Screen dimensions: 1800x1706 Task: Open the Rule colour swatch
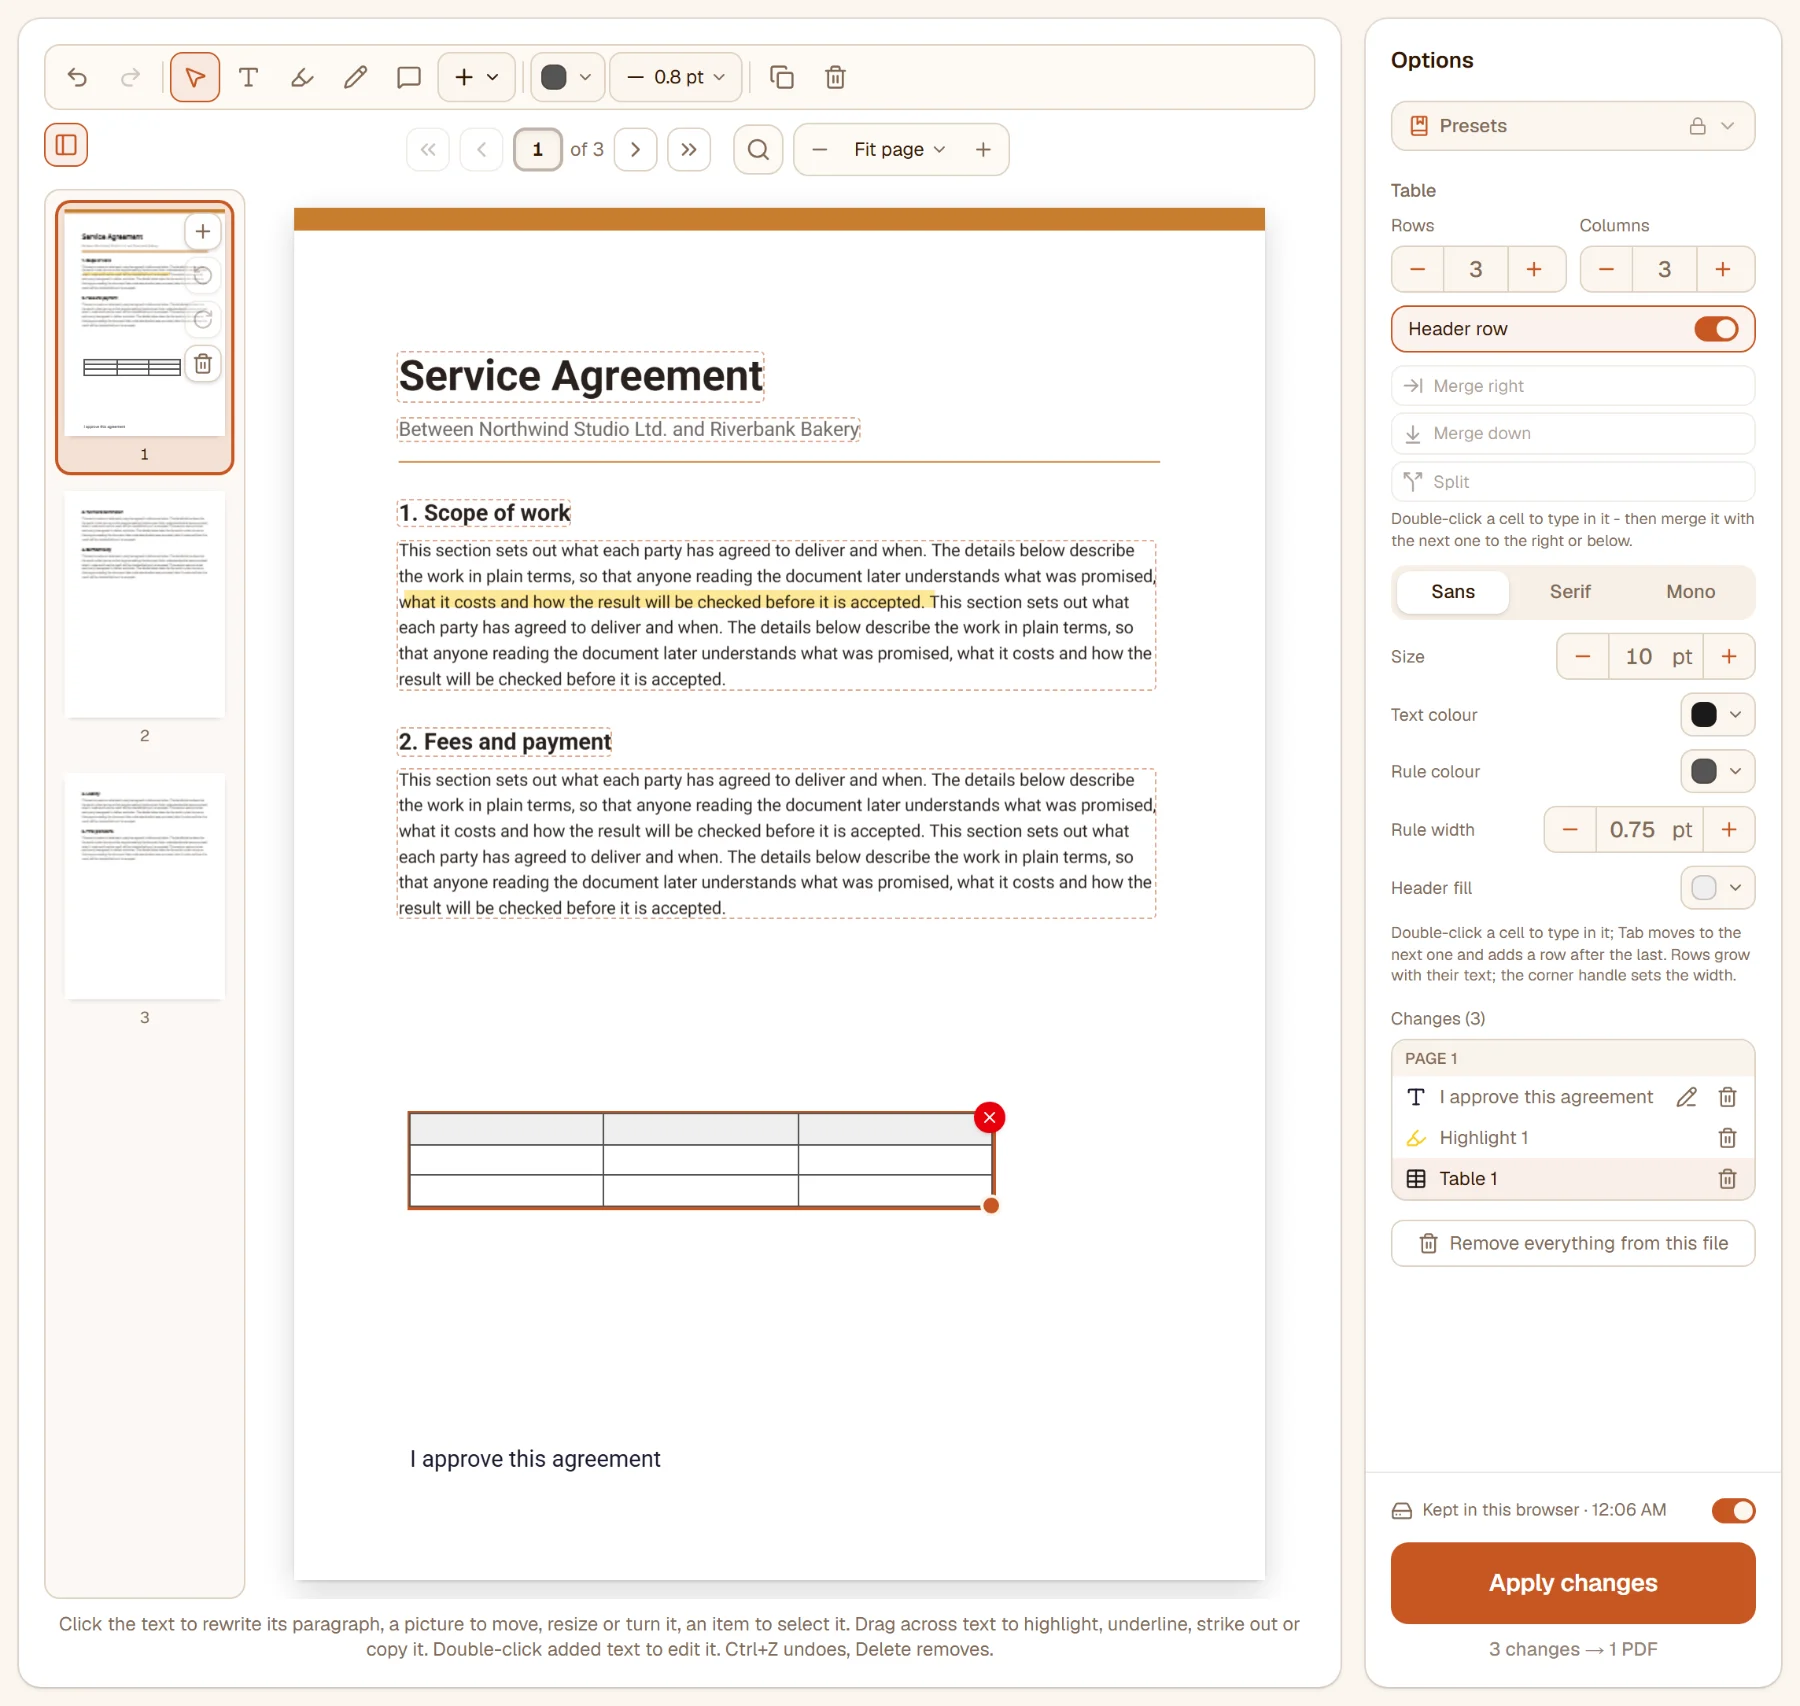(x=1717, y=771)
